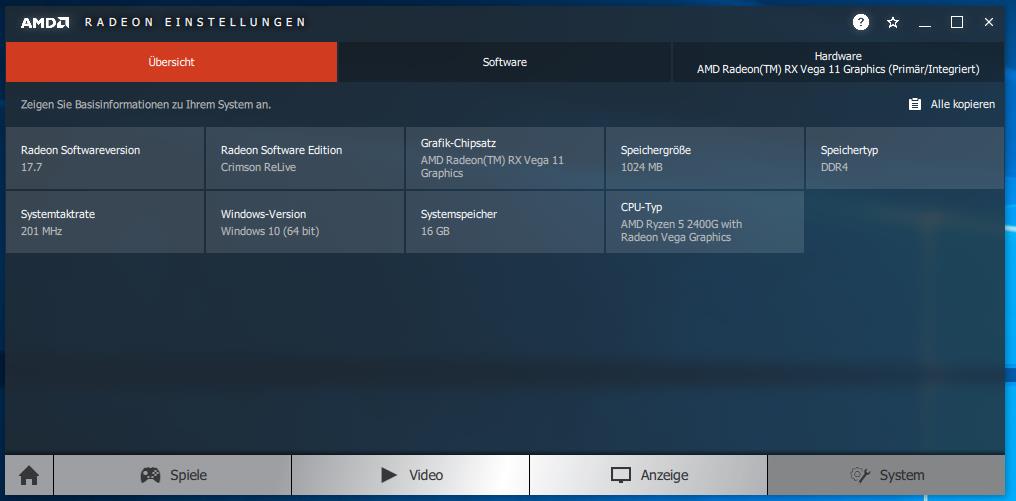
Task: Maximize the Radeon Einstellungen window
Action: point(957,23)
